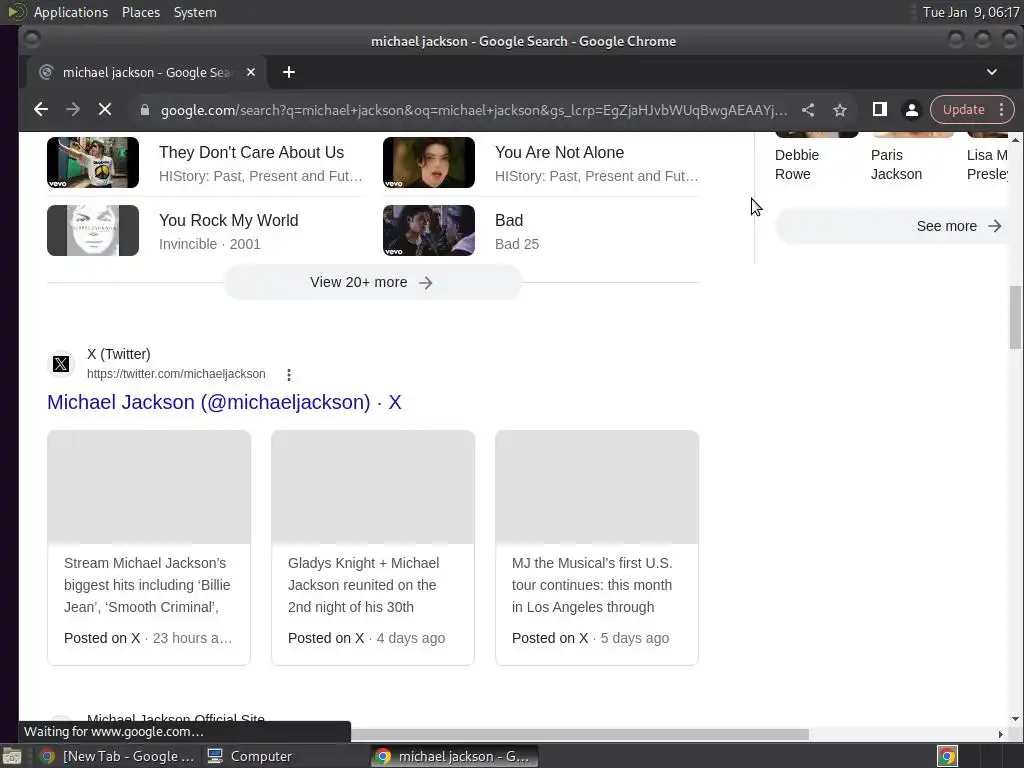1024x768 pixels.
Task: Close the michael jackson search tab
Action: point(251,72)
